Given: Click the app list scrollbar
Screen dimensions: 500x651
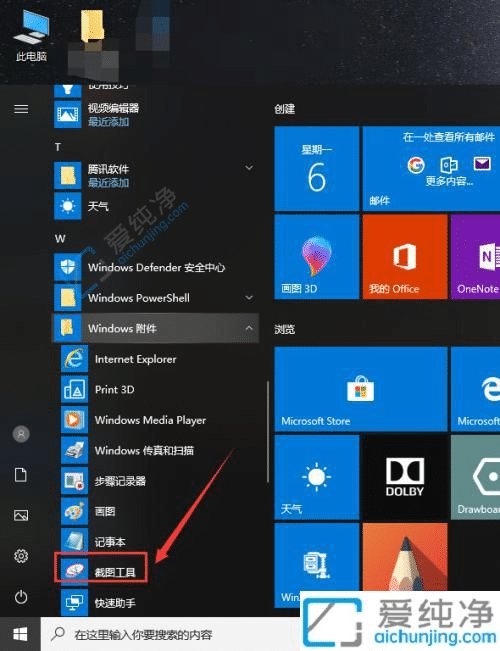Looking at the screenshot, I should 268,432.
